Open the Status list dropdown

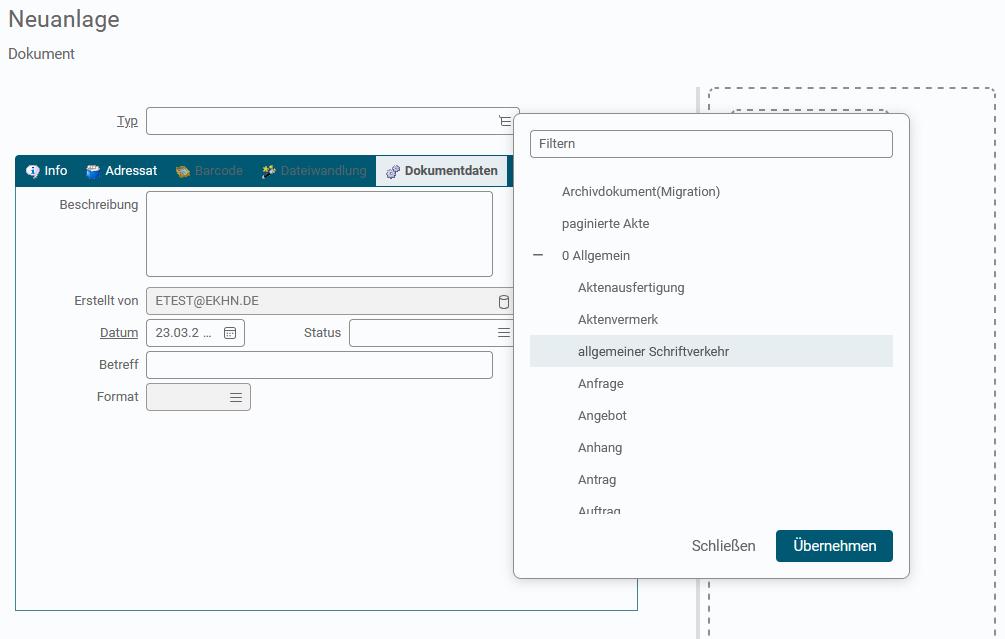[504, 333]
